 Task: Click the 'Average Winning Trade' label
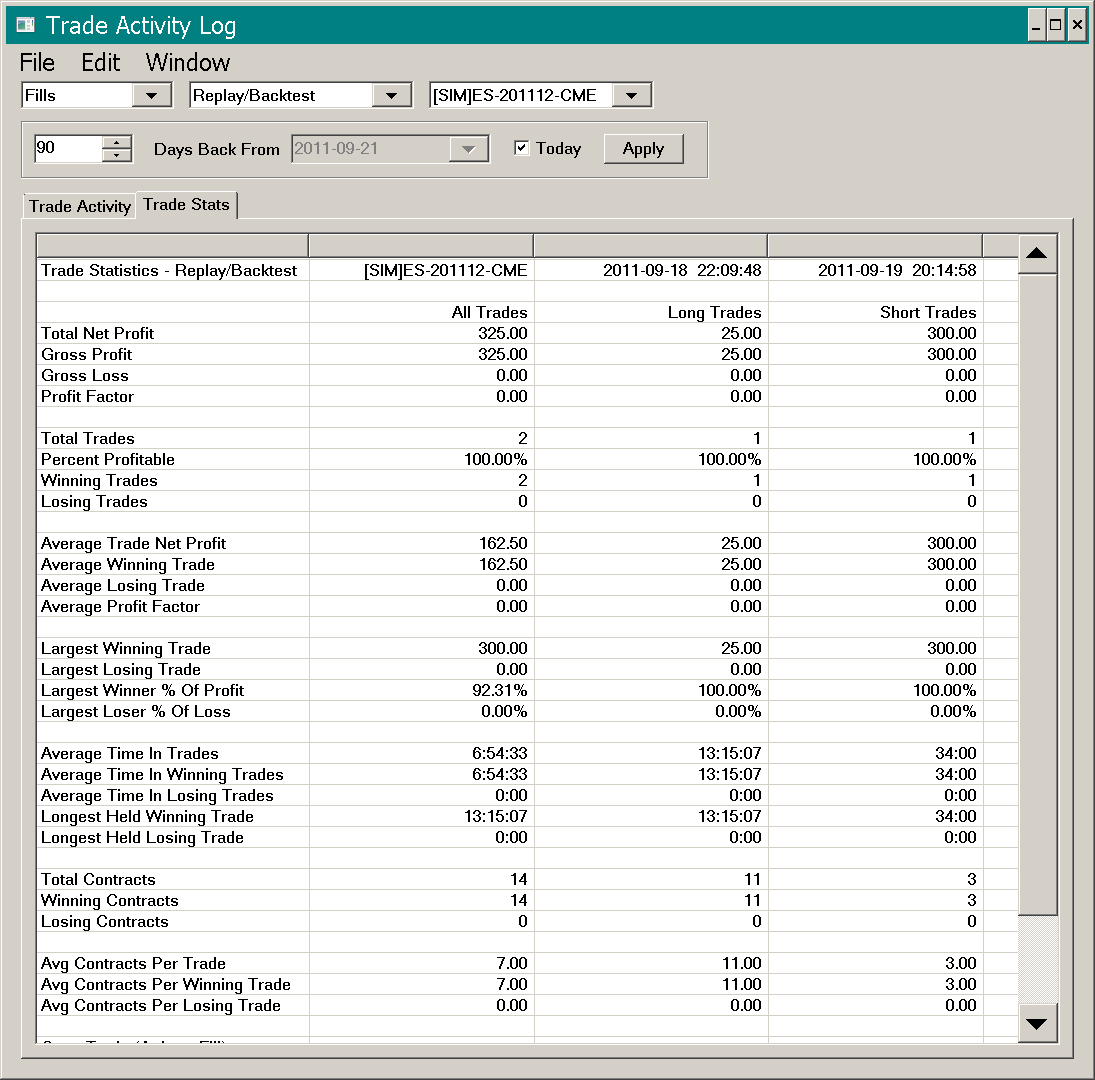coord(128,564)
